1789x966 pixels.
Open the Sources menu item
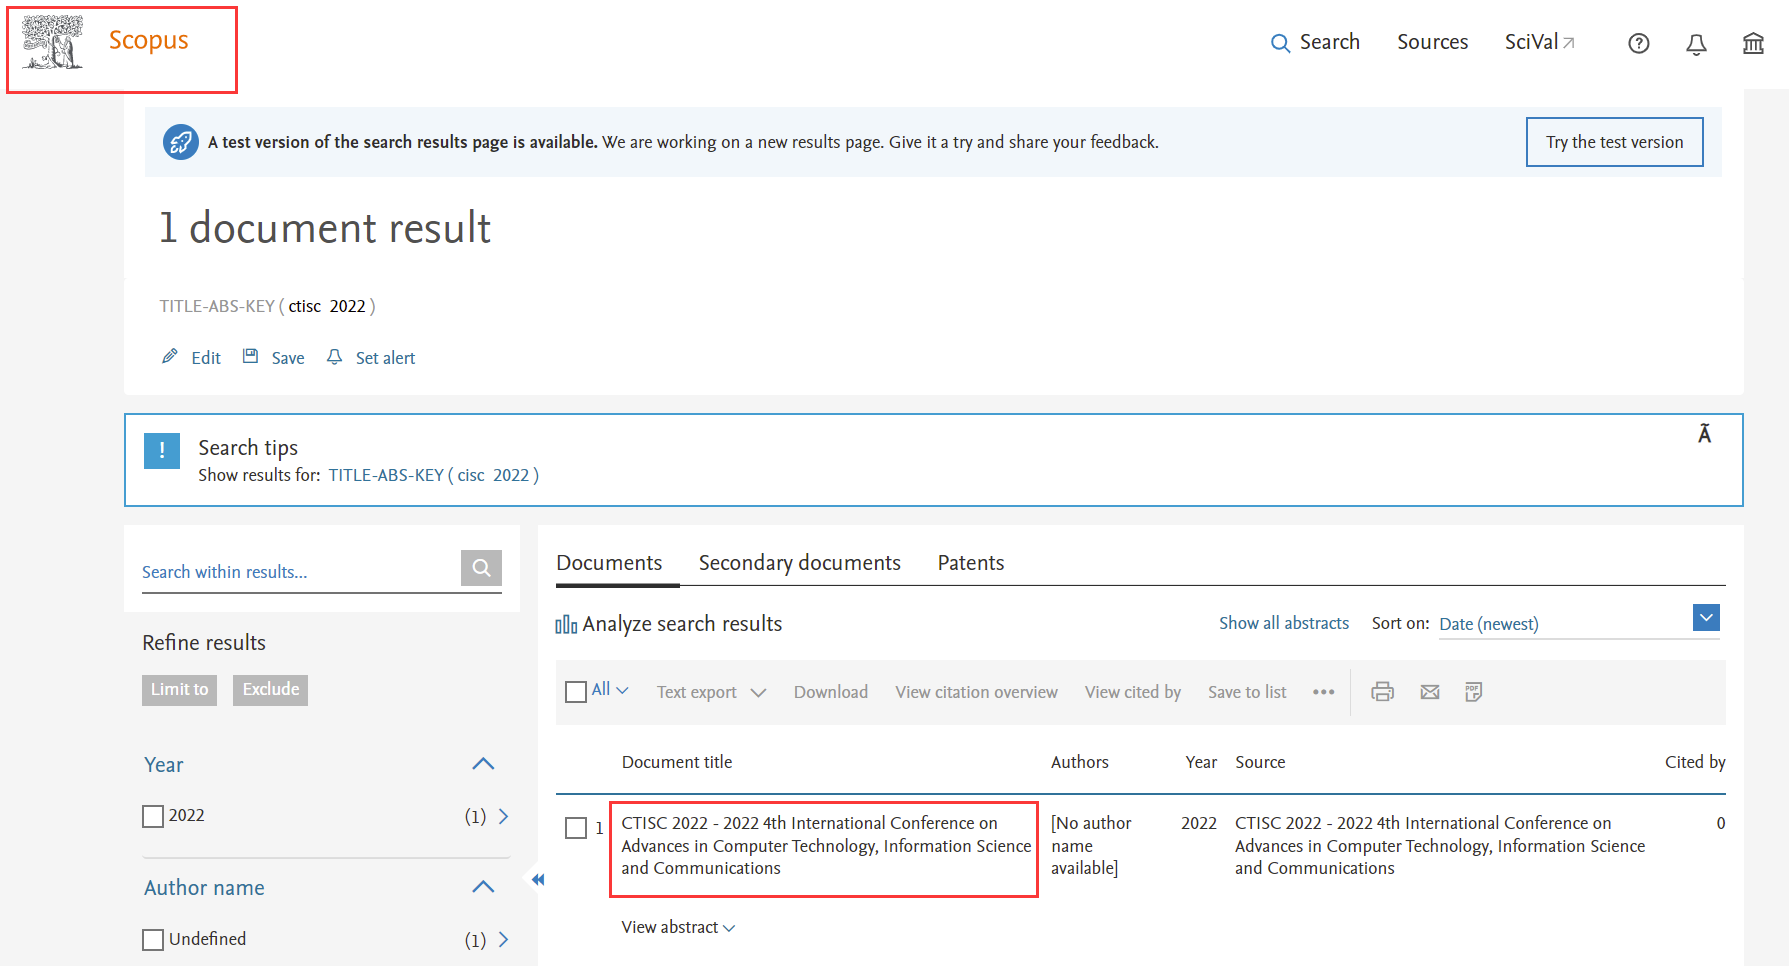[1433, 42]
